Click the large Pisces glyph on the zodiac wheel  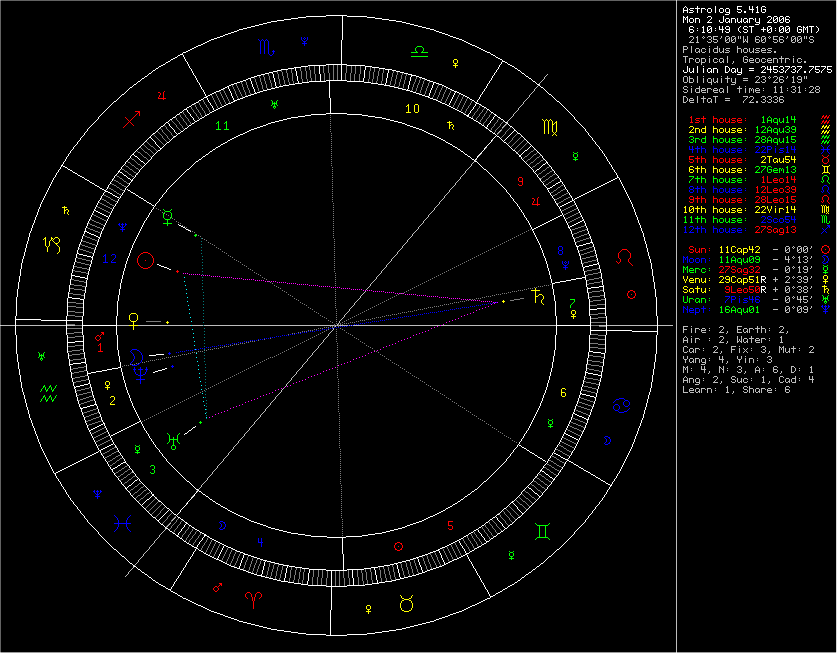coord(122,523)
